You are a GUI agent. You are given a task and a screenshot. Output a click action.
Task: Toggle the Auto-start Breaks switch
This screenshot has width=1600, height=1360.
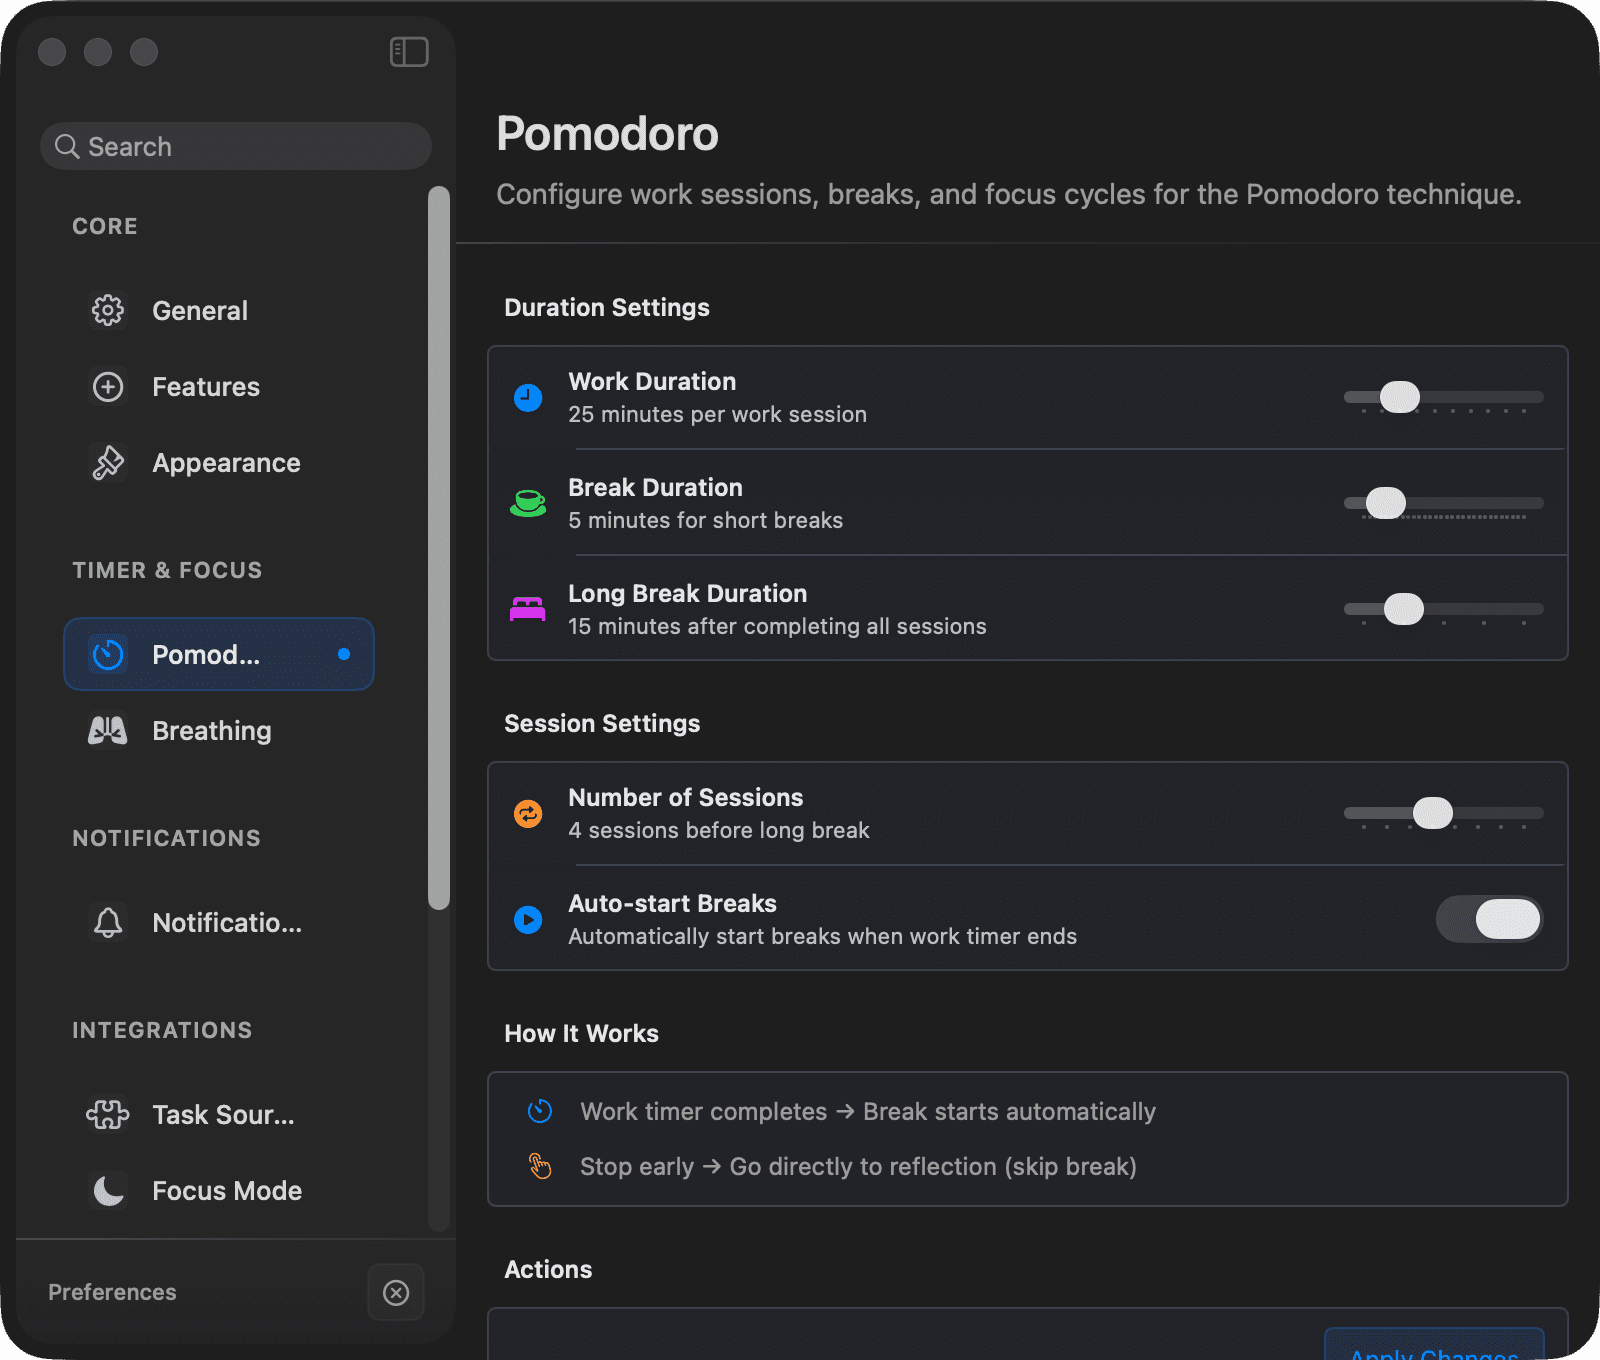(1490, 919)
